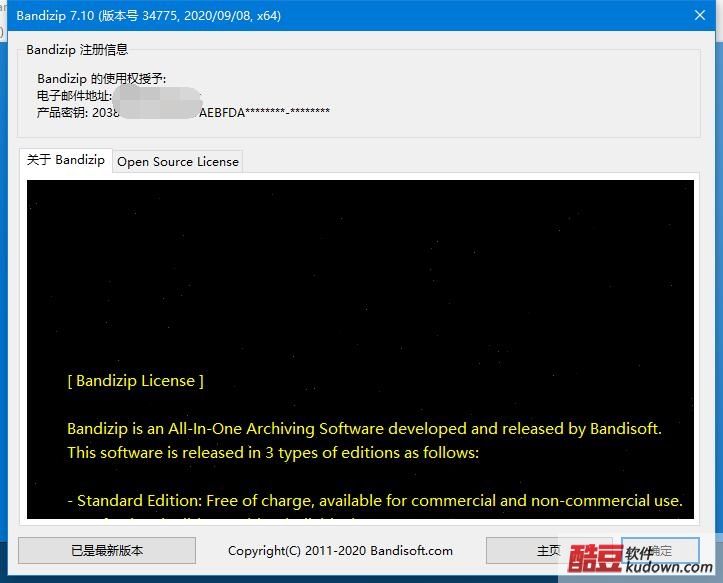Screen dimensions: 723x583
Task: Close the Bandizip about dialog
Action: point(699,15)
